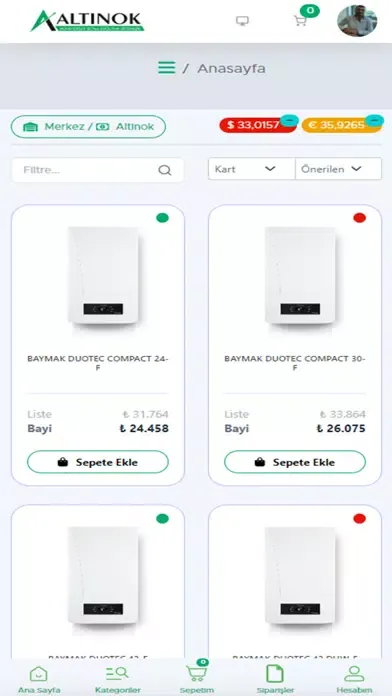
Task: Open Hesabım in bottom navigation
Action: pos(354,680)
